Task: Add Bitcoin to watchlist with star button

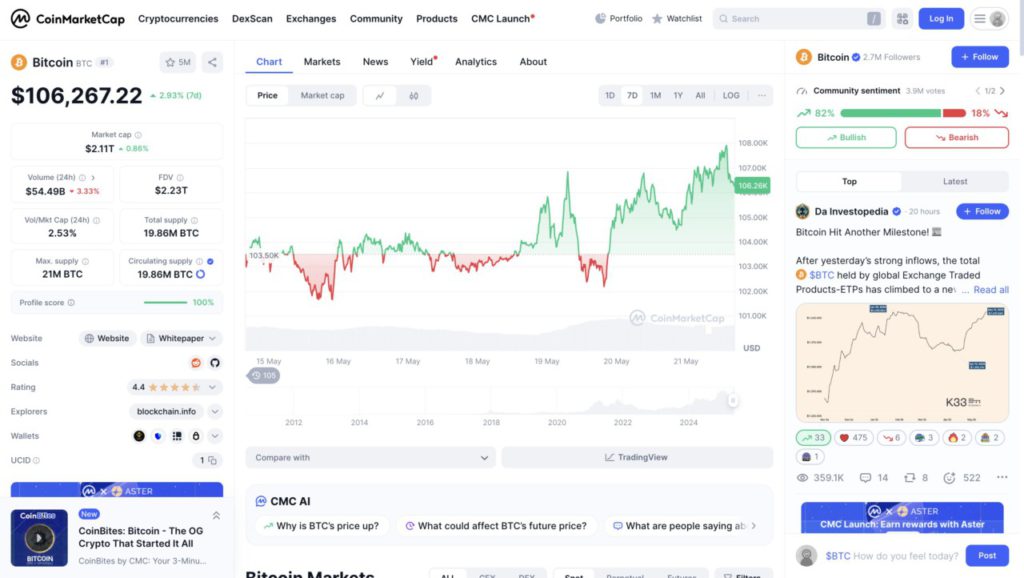Action: tap(177, 62)
